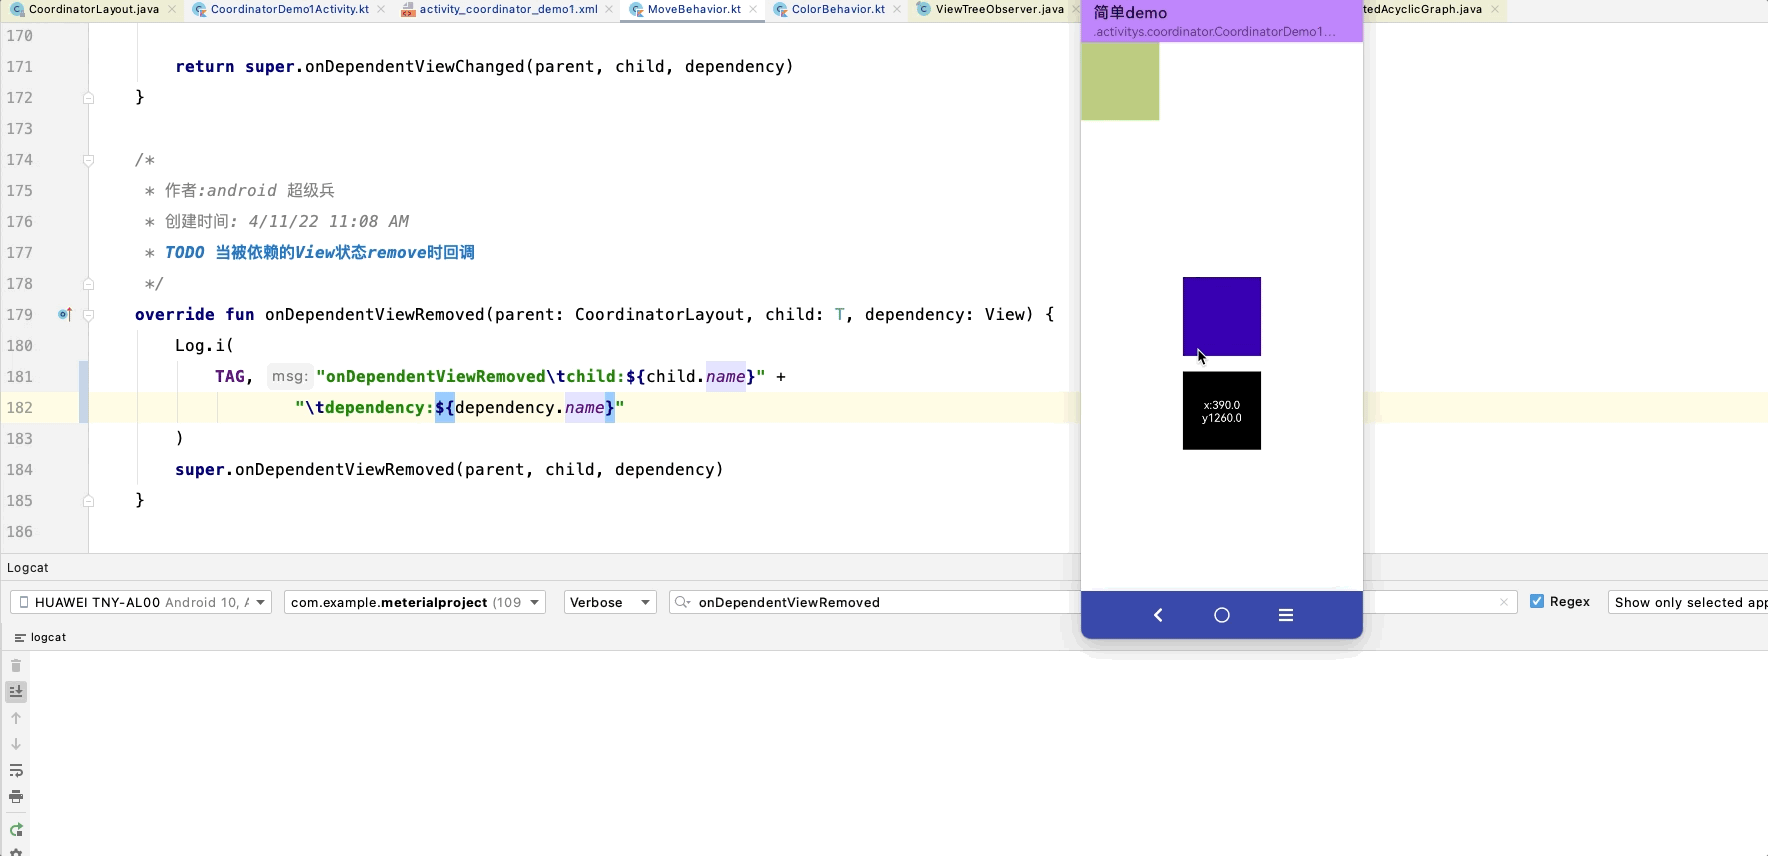1768x856 pixels.
Task: Click the search magnifier history icon
Action: pos(683,602)
